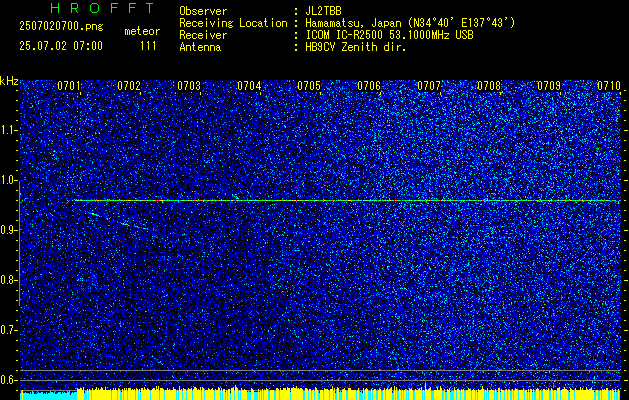Click the Receiving Location label
The height and width of the screenshot is (400, 629).
point(233,23)
